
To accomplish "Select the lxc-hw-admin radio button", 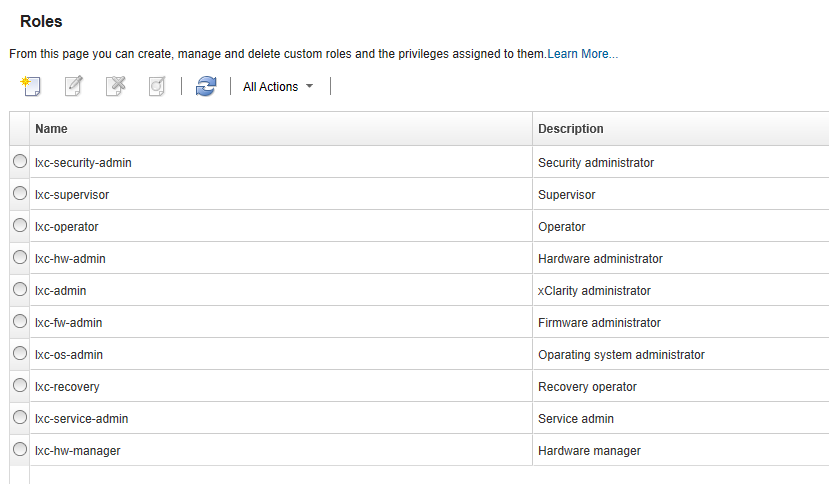I will [20, 258].
